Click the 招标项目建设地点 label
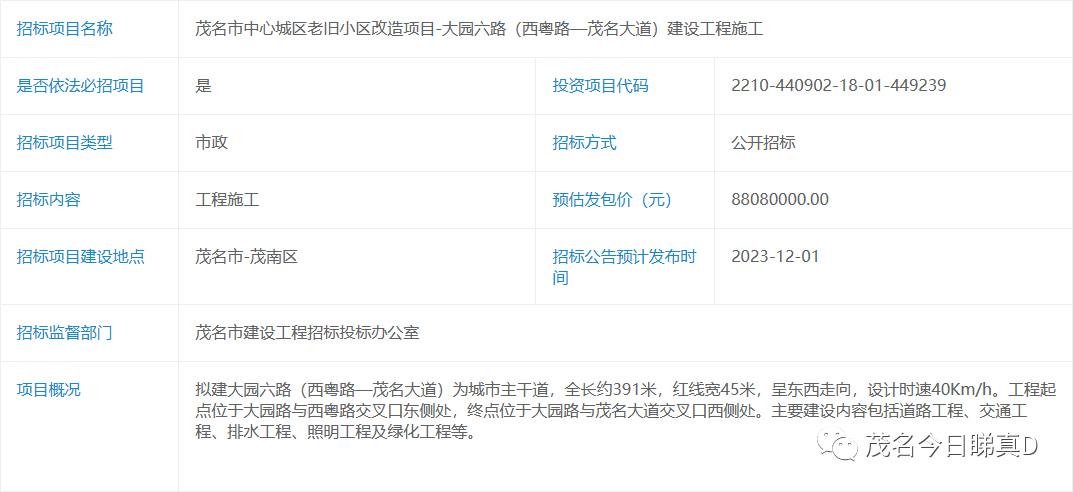The image size is (1073, 492). 80,257
